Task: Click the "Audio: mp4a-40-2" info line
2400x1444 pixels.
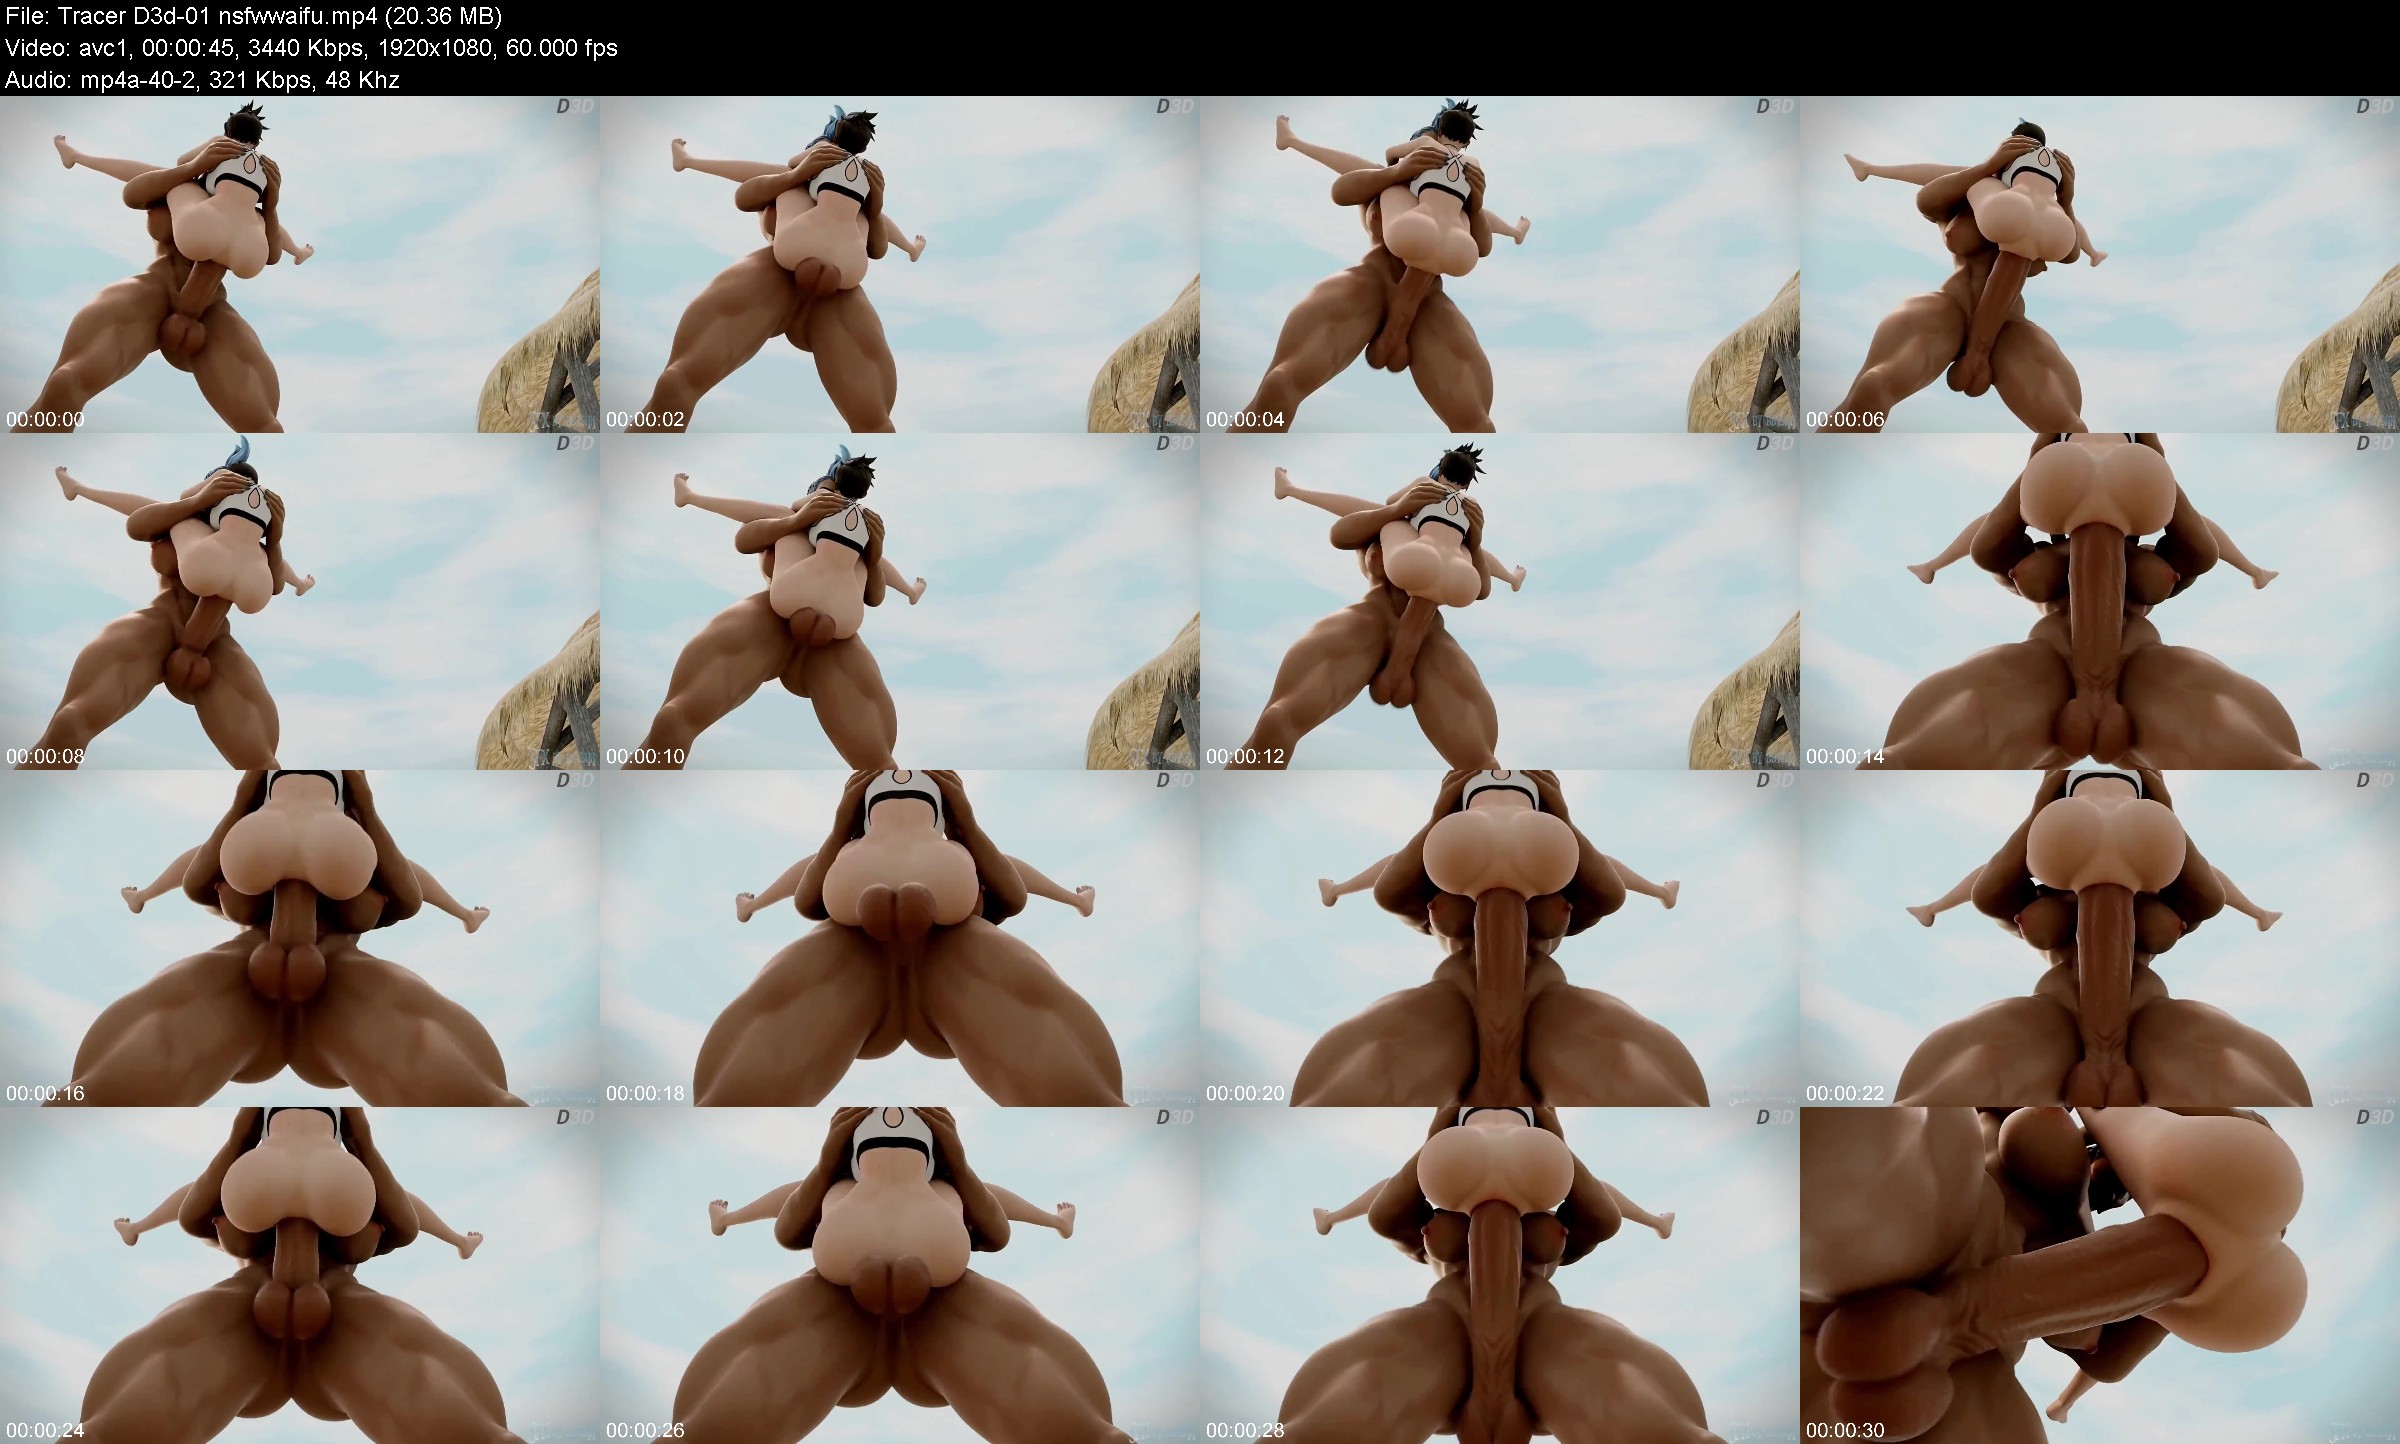Action: point(202,80)
